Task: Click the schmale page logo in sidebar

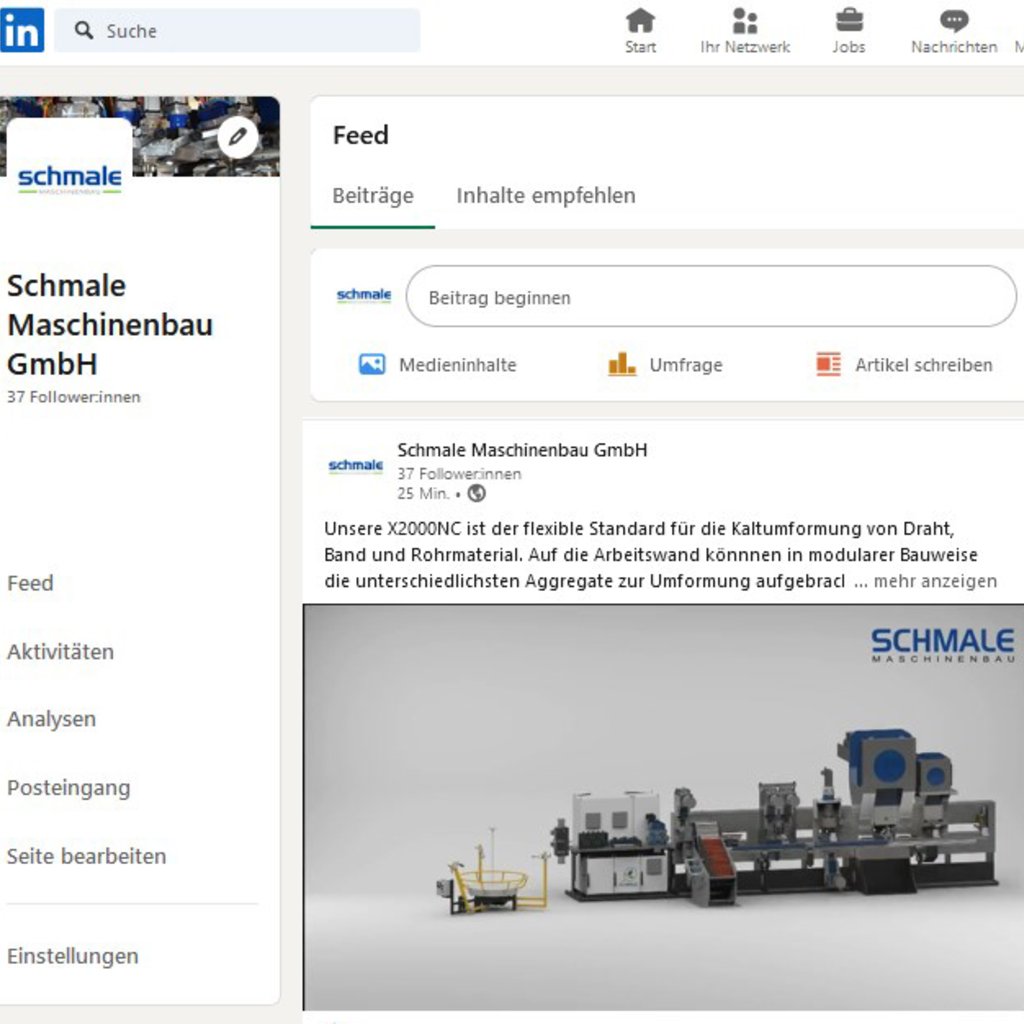Action: click(70, 178)
